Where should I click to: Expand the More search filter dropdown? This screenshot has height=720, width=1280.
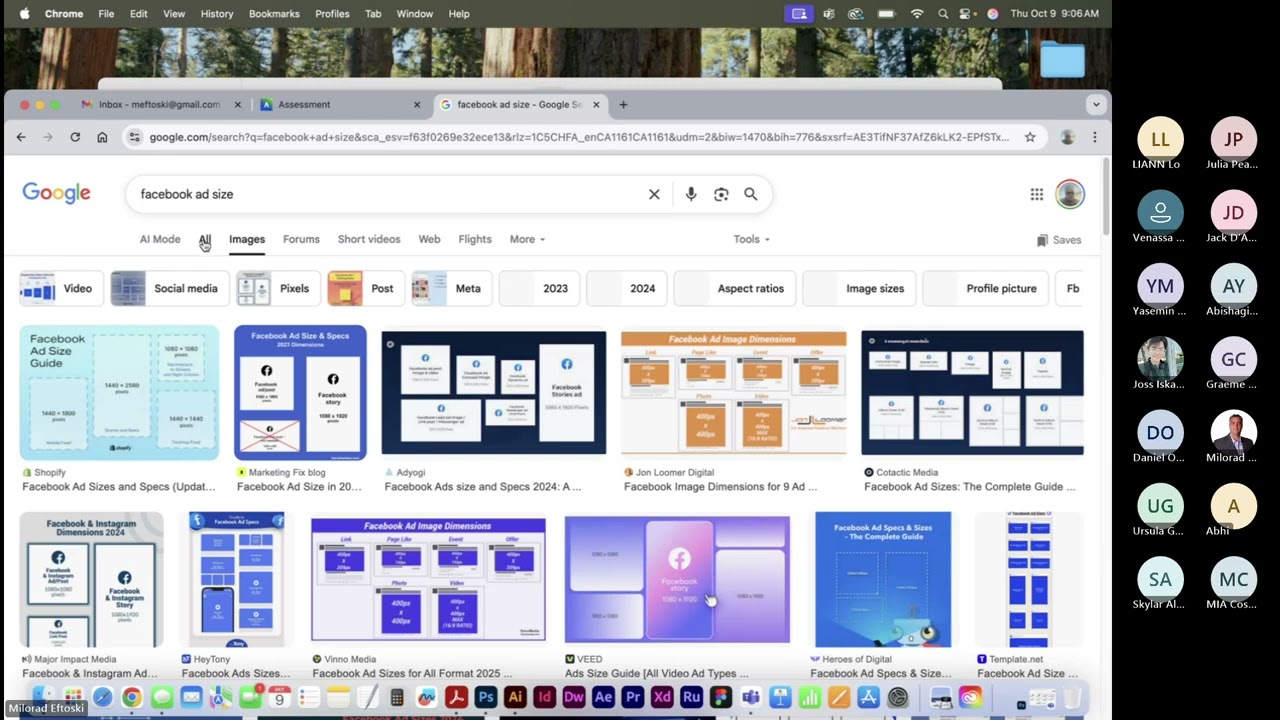(527, 239)
